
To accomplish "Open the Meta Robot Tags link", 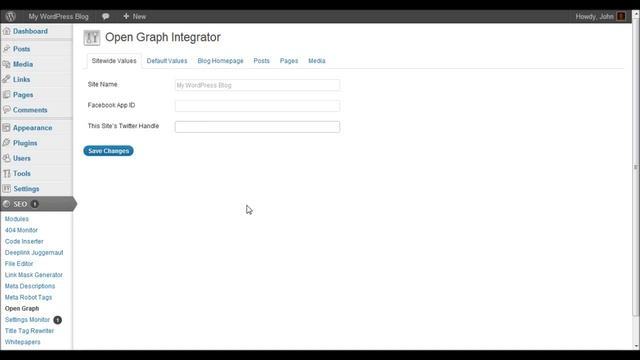I will (x=29, y=298).
